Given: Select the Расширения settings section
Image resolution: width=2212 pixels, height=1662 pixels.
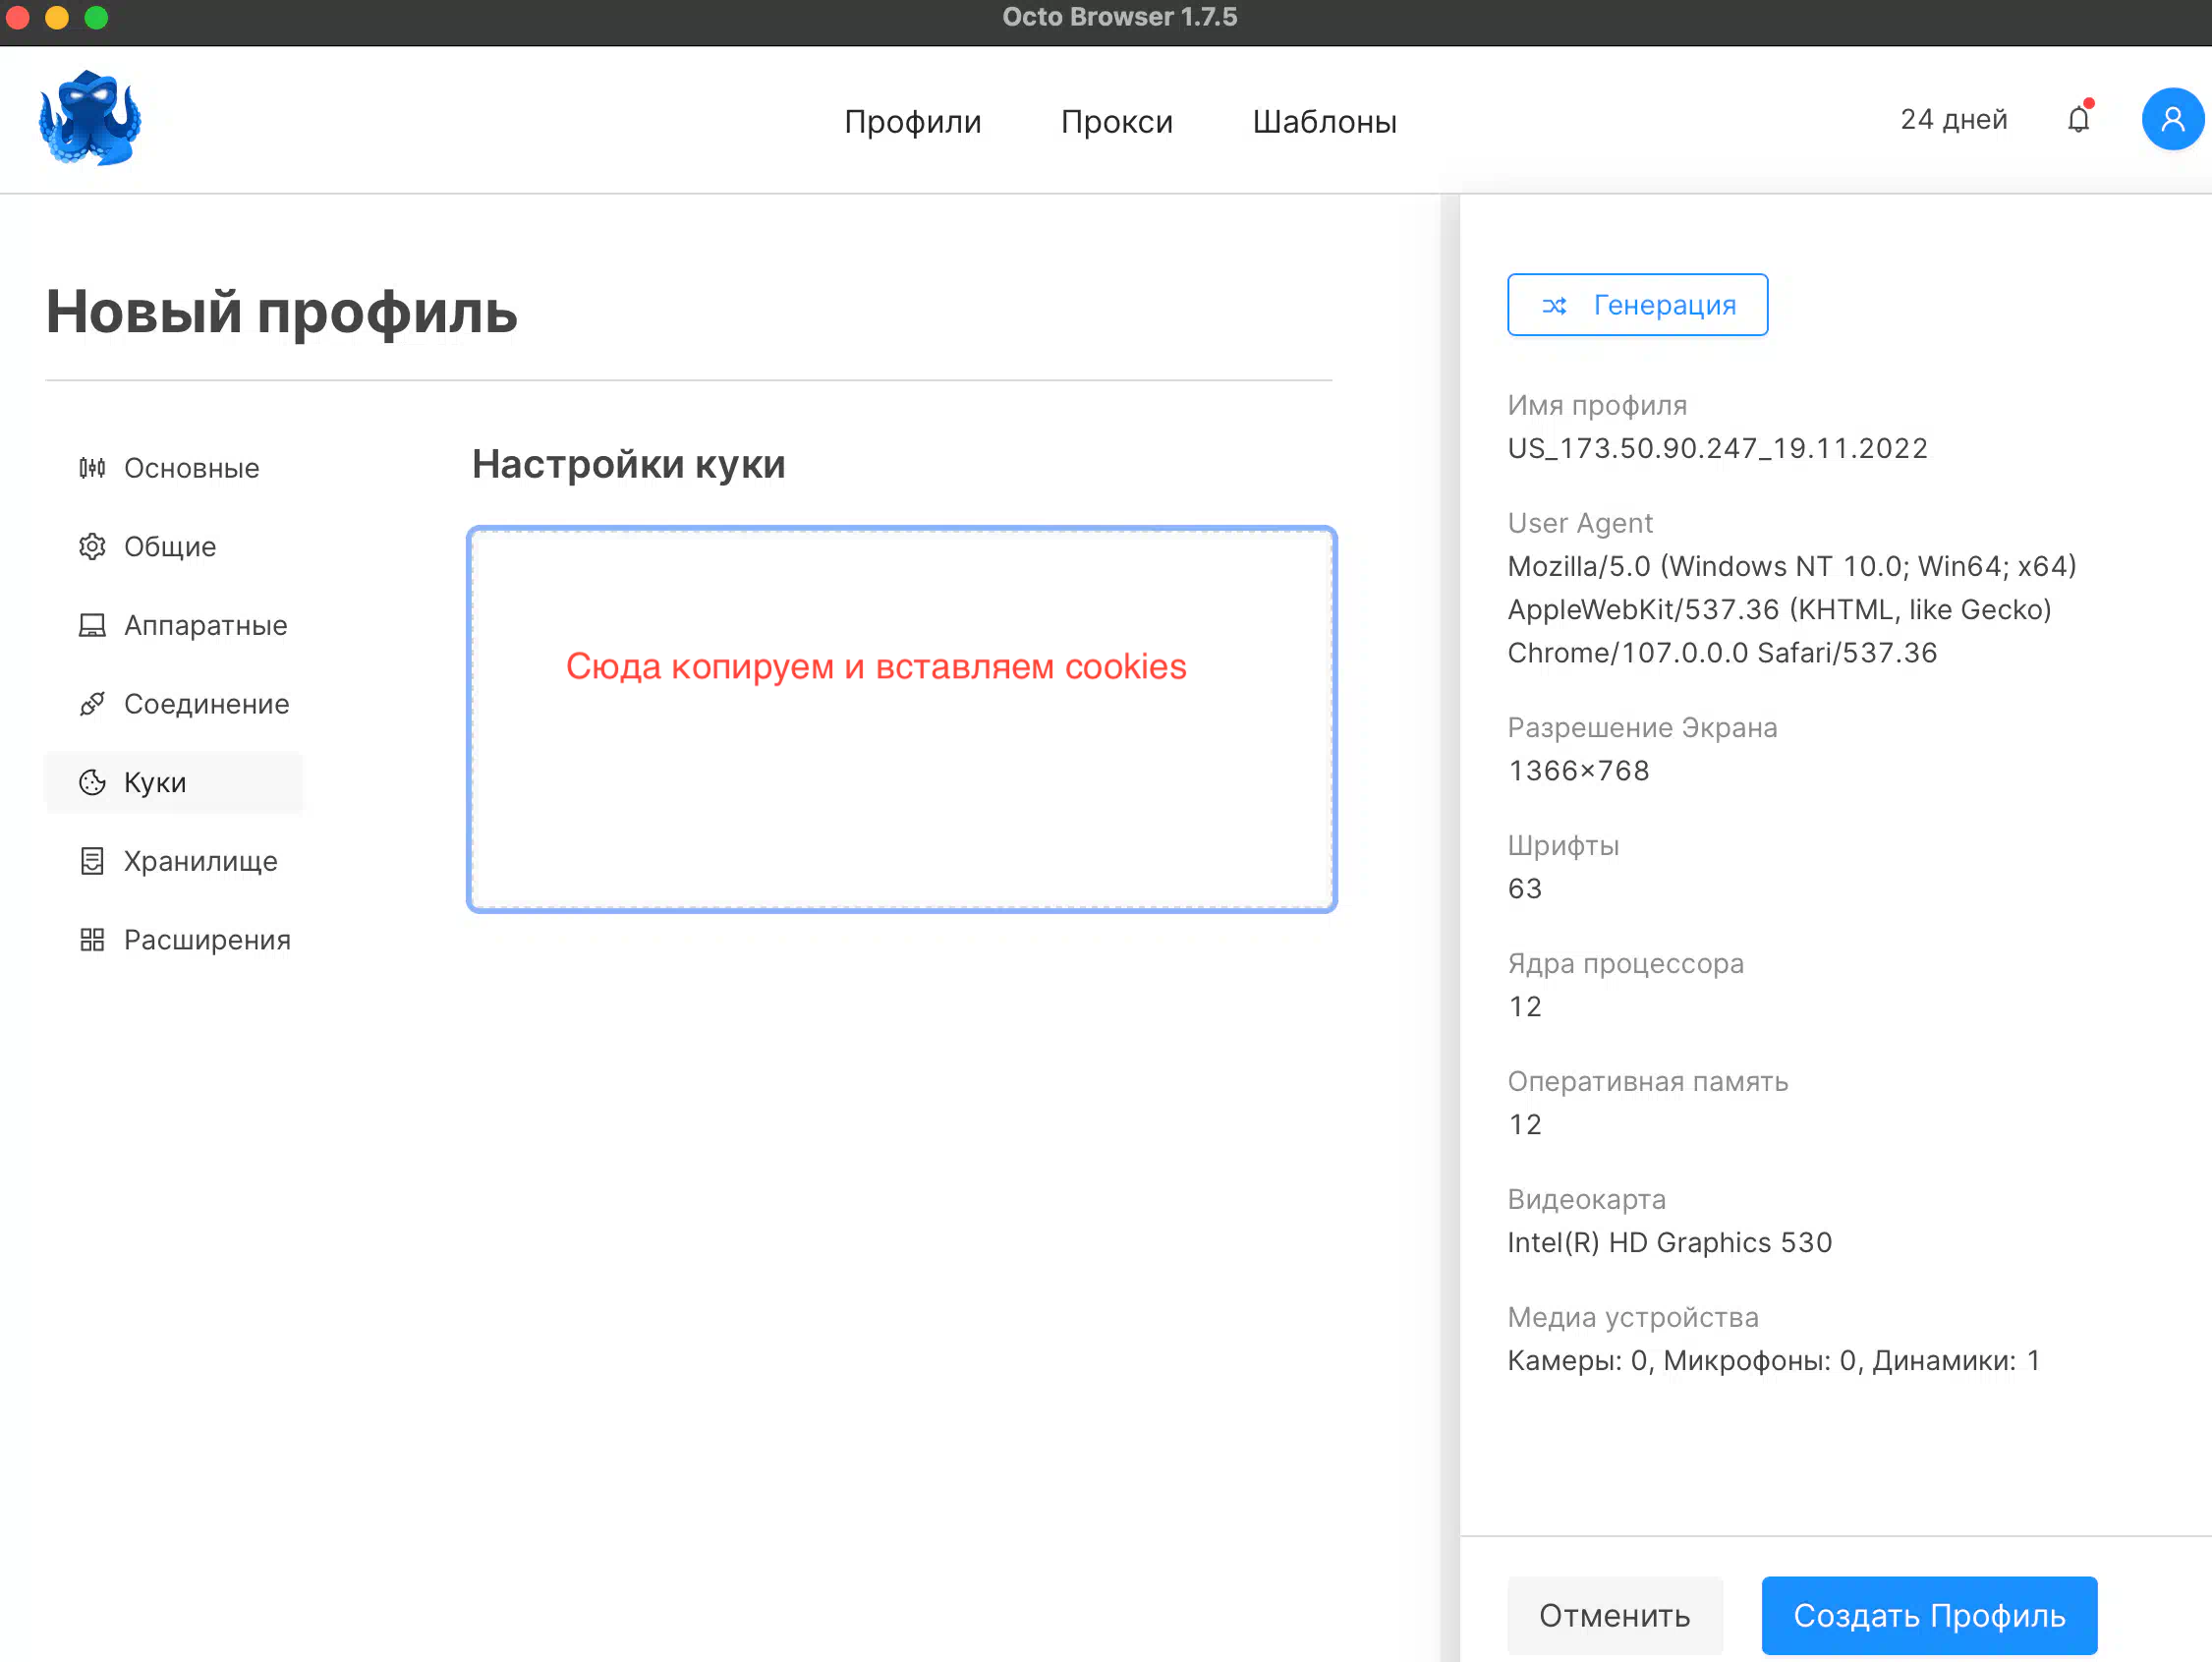Looking at the screenshot, I should [x=173, y=940].
